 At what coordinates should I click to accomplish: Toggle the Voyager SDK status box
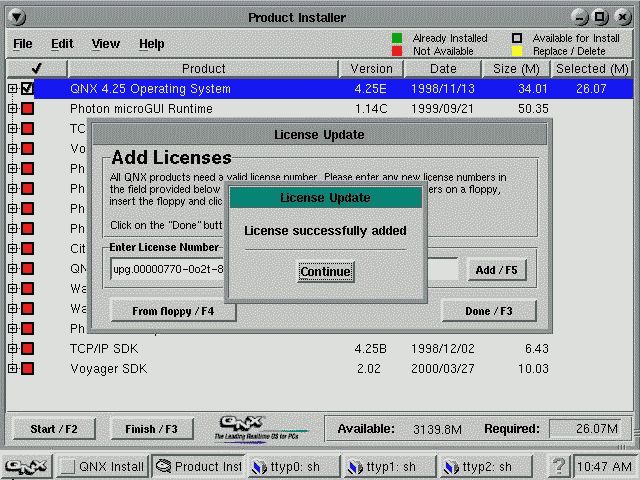click(28, 369)
